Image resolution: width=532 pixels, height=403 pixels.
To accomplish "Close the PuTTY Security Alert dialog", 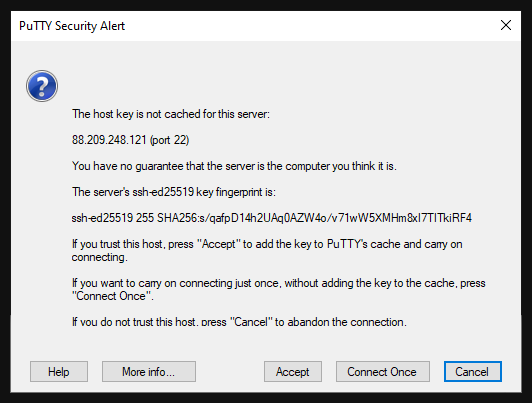I will pyautogui.click(x=506, y=25).
